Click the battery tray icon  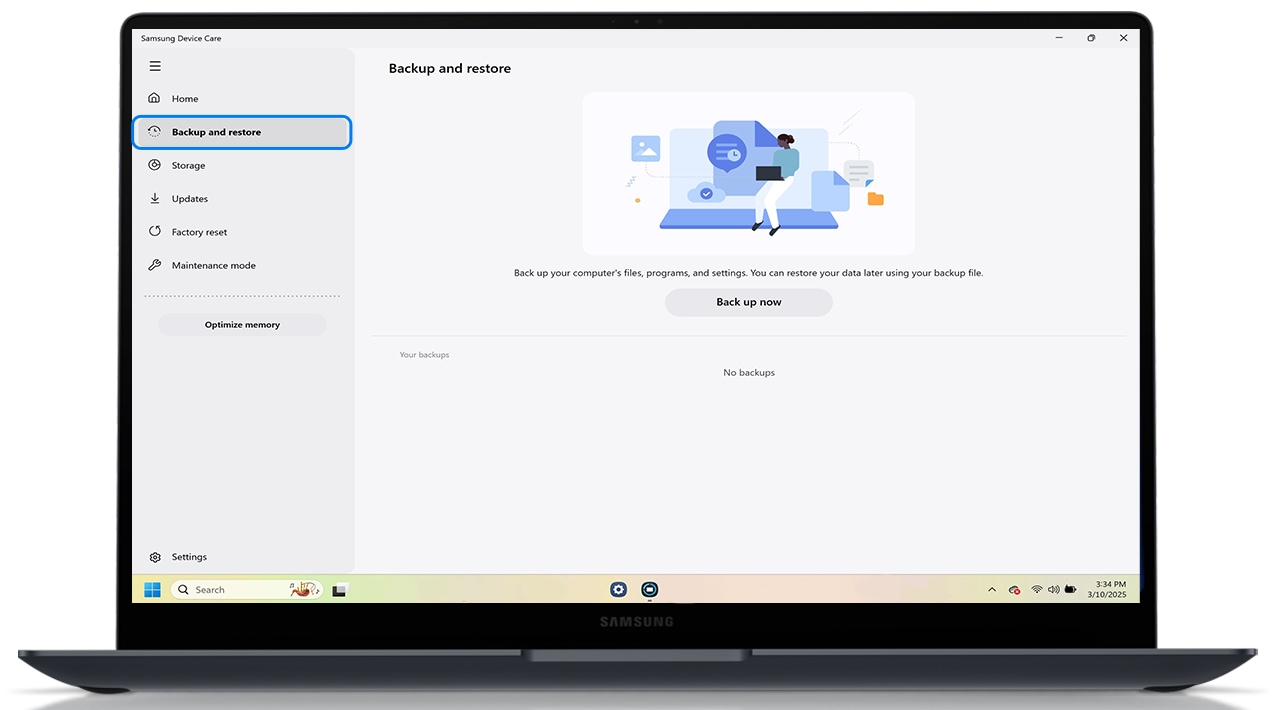tap(1070, 590)
